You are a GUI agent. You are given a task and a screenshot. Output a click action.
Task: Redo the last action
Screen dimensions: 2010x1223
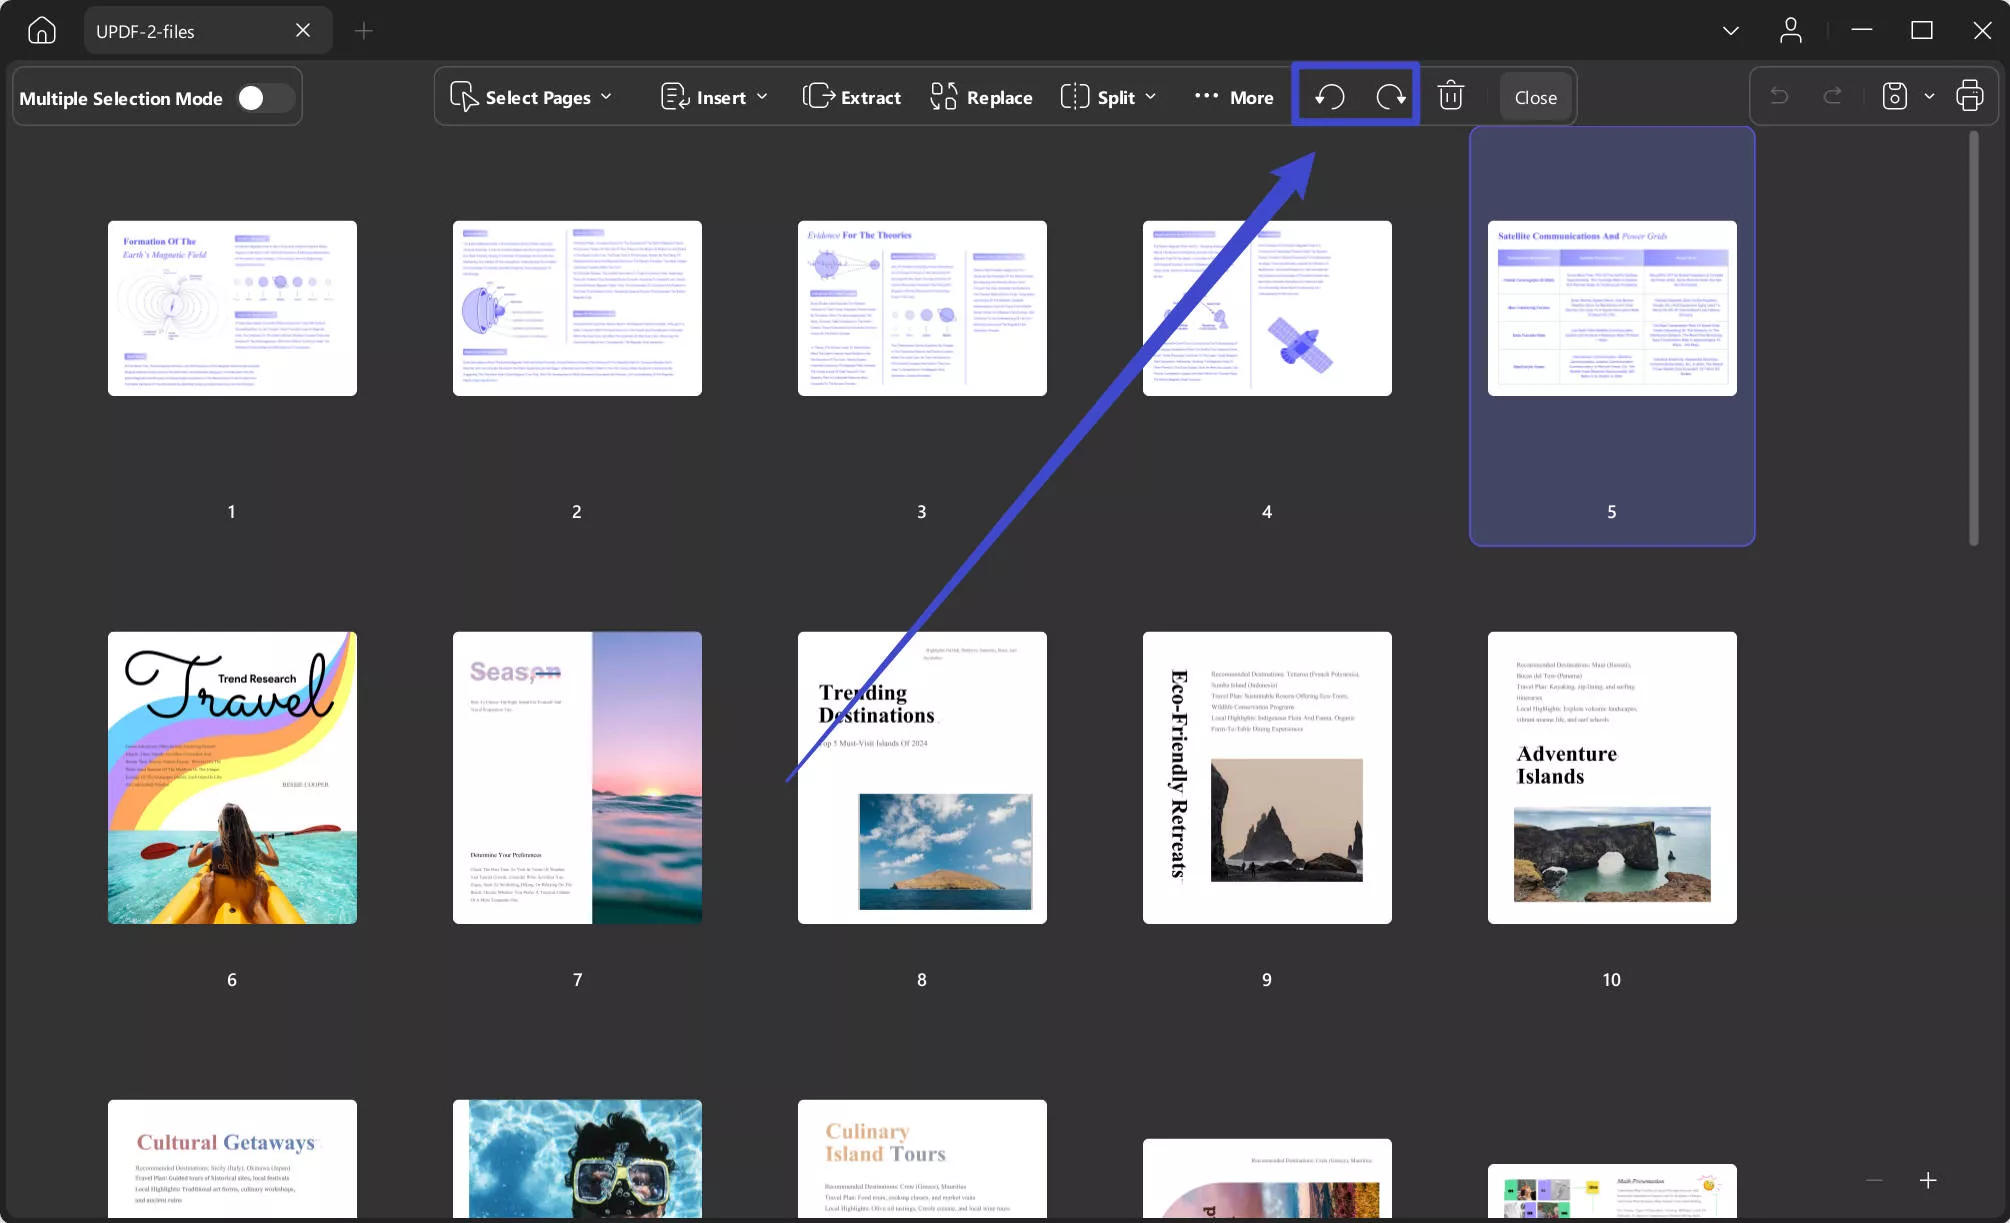click(1833, 96)
